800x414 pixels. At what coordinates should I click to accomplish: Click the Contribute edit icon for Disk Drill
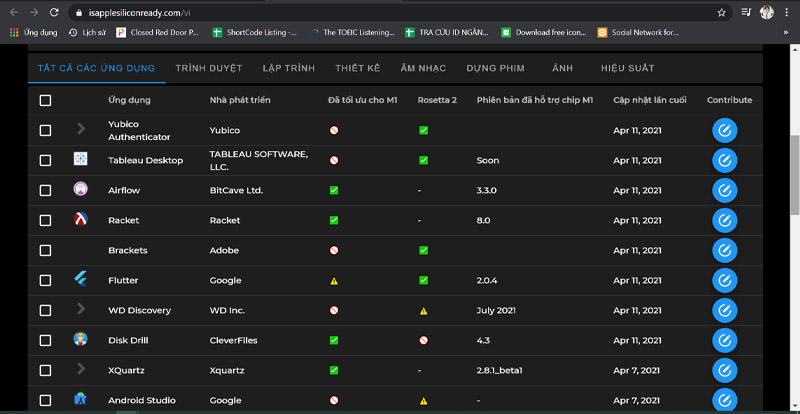(x=724, y=340)
